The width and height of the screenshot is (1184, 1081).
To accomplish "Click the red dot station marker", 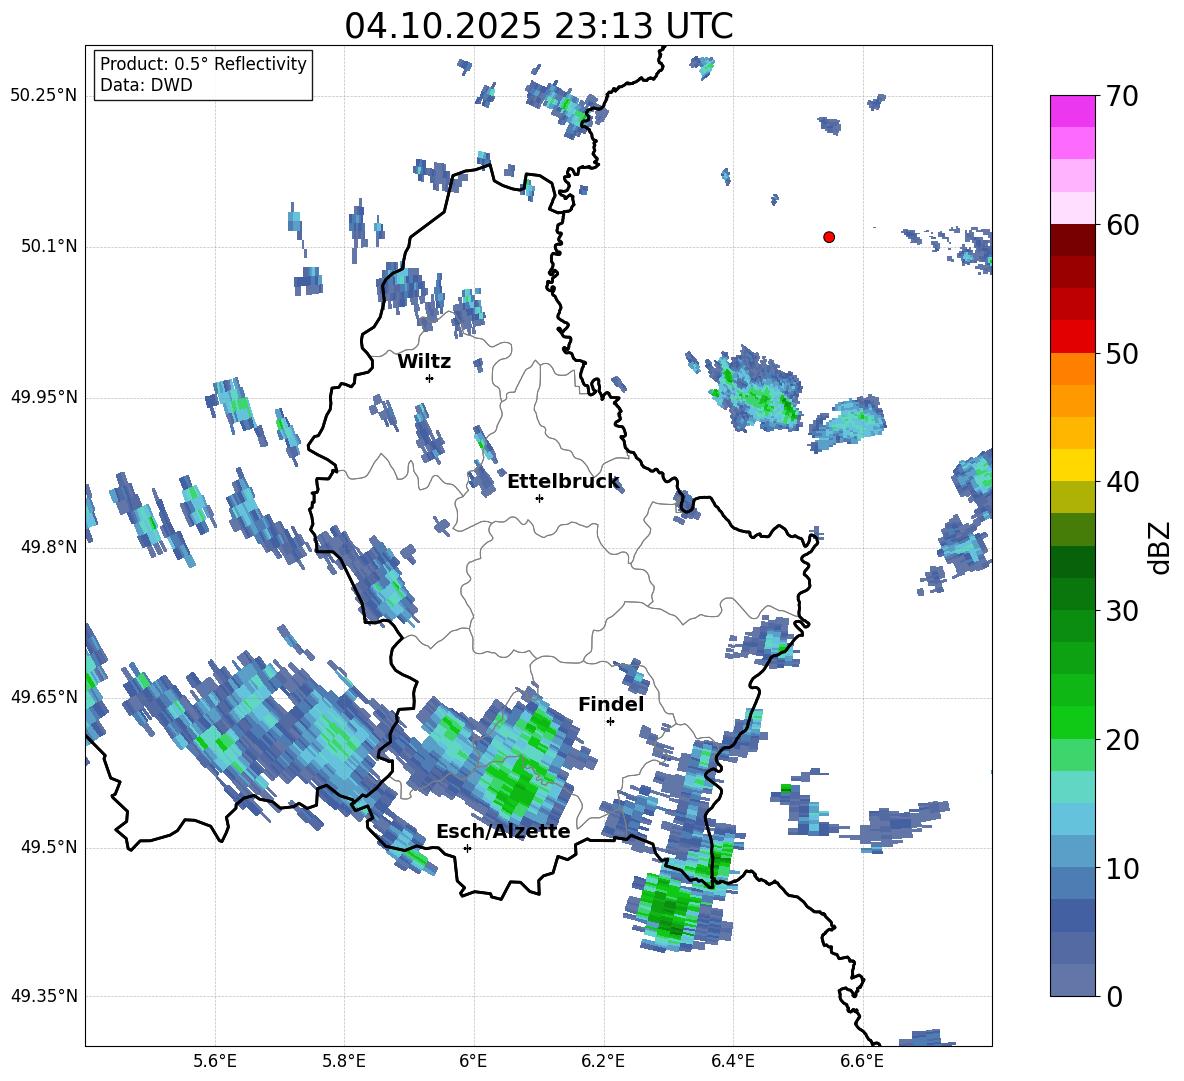I will [x=829, y=237].
